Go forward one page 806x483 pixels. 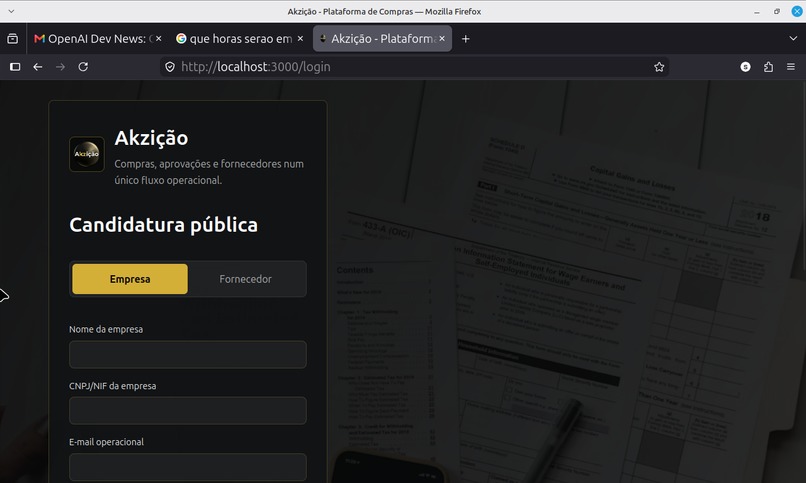60,67
